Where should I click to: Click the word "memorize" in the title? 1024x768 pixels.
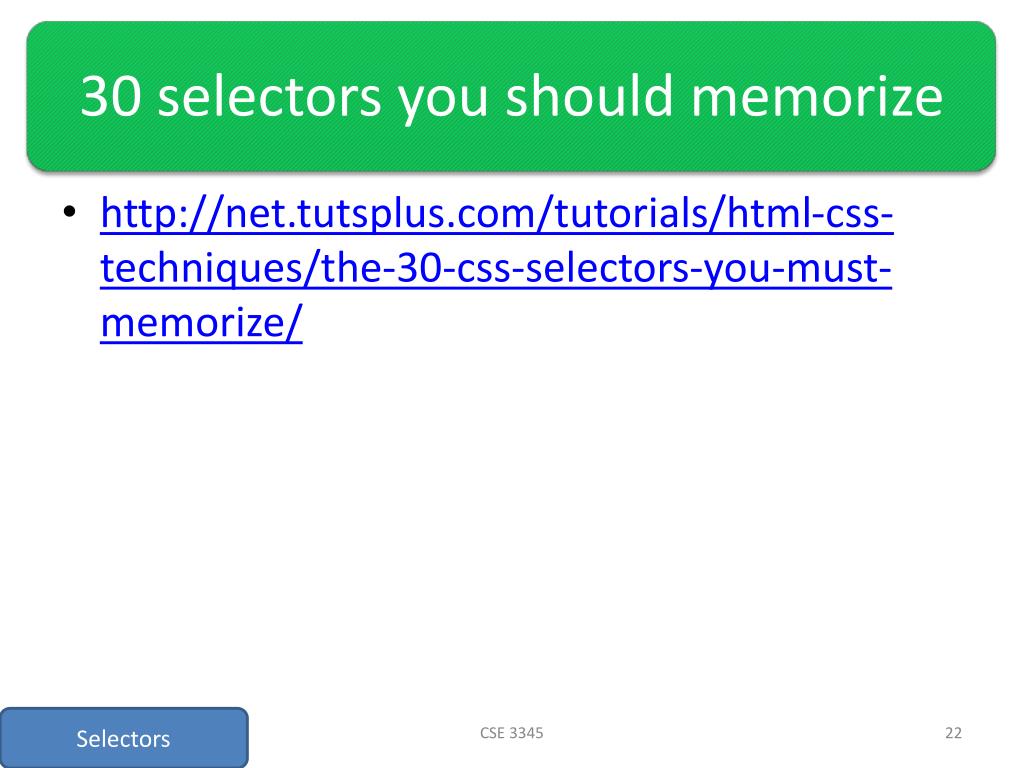tap(817, 96)
